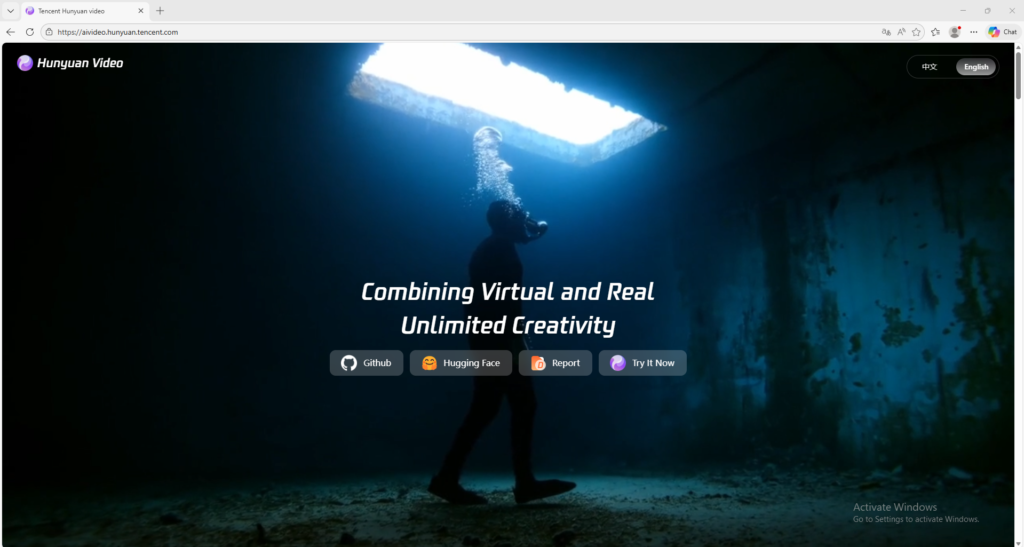The height and width of the screenshot is (547, 1024).
Task: Click the translate page icon
Action: coord(886,32)
